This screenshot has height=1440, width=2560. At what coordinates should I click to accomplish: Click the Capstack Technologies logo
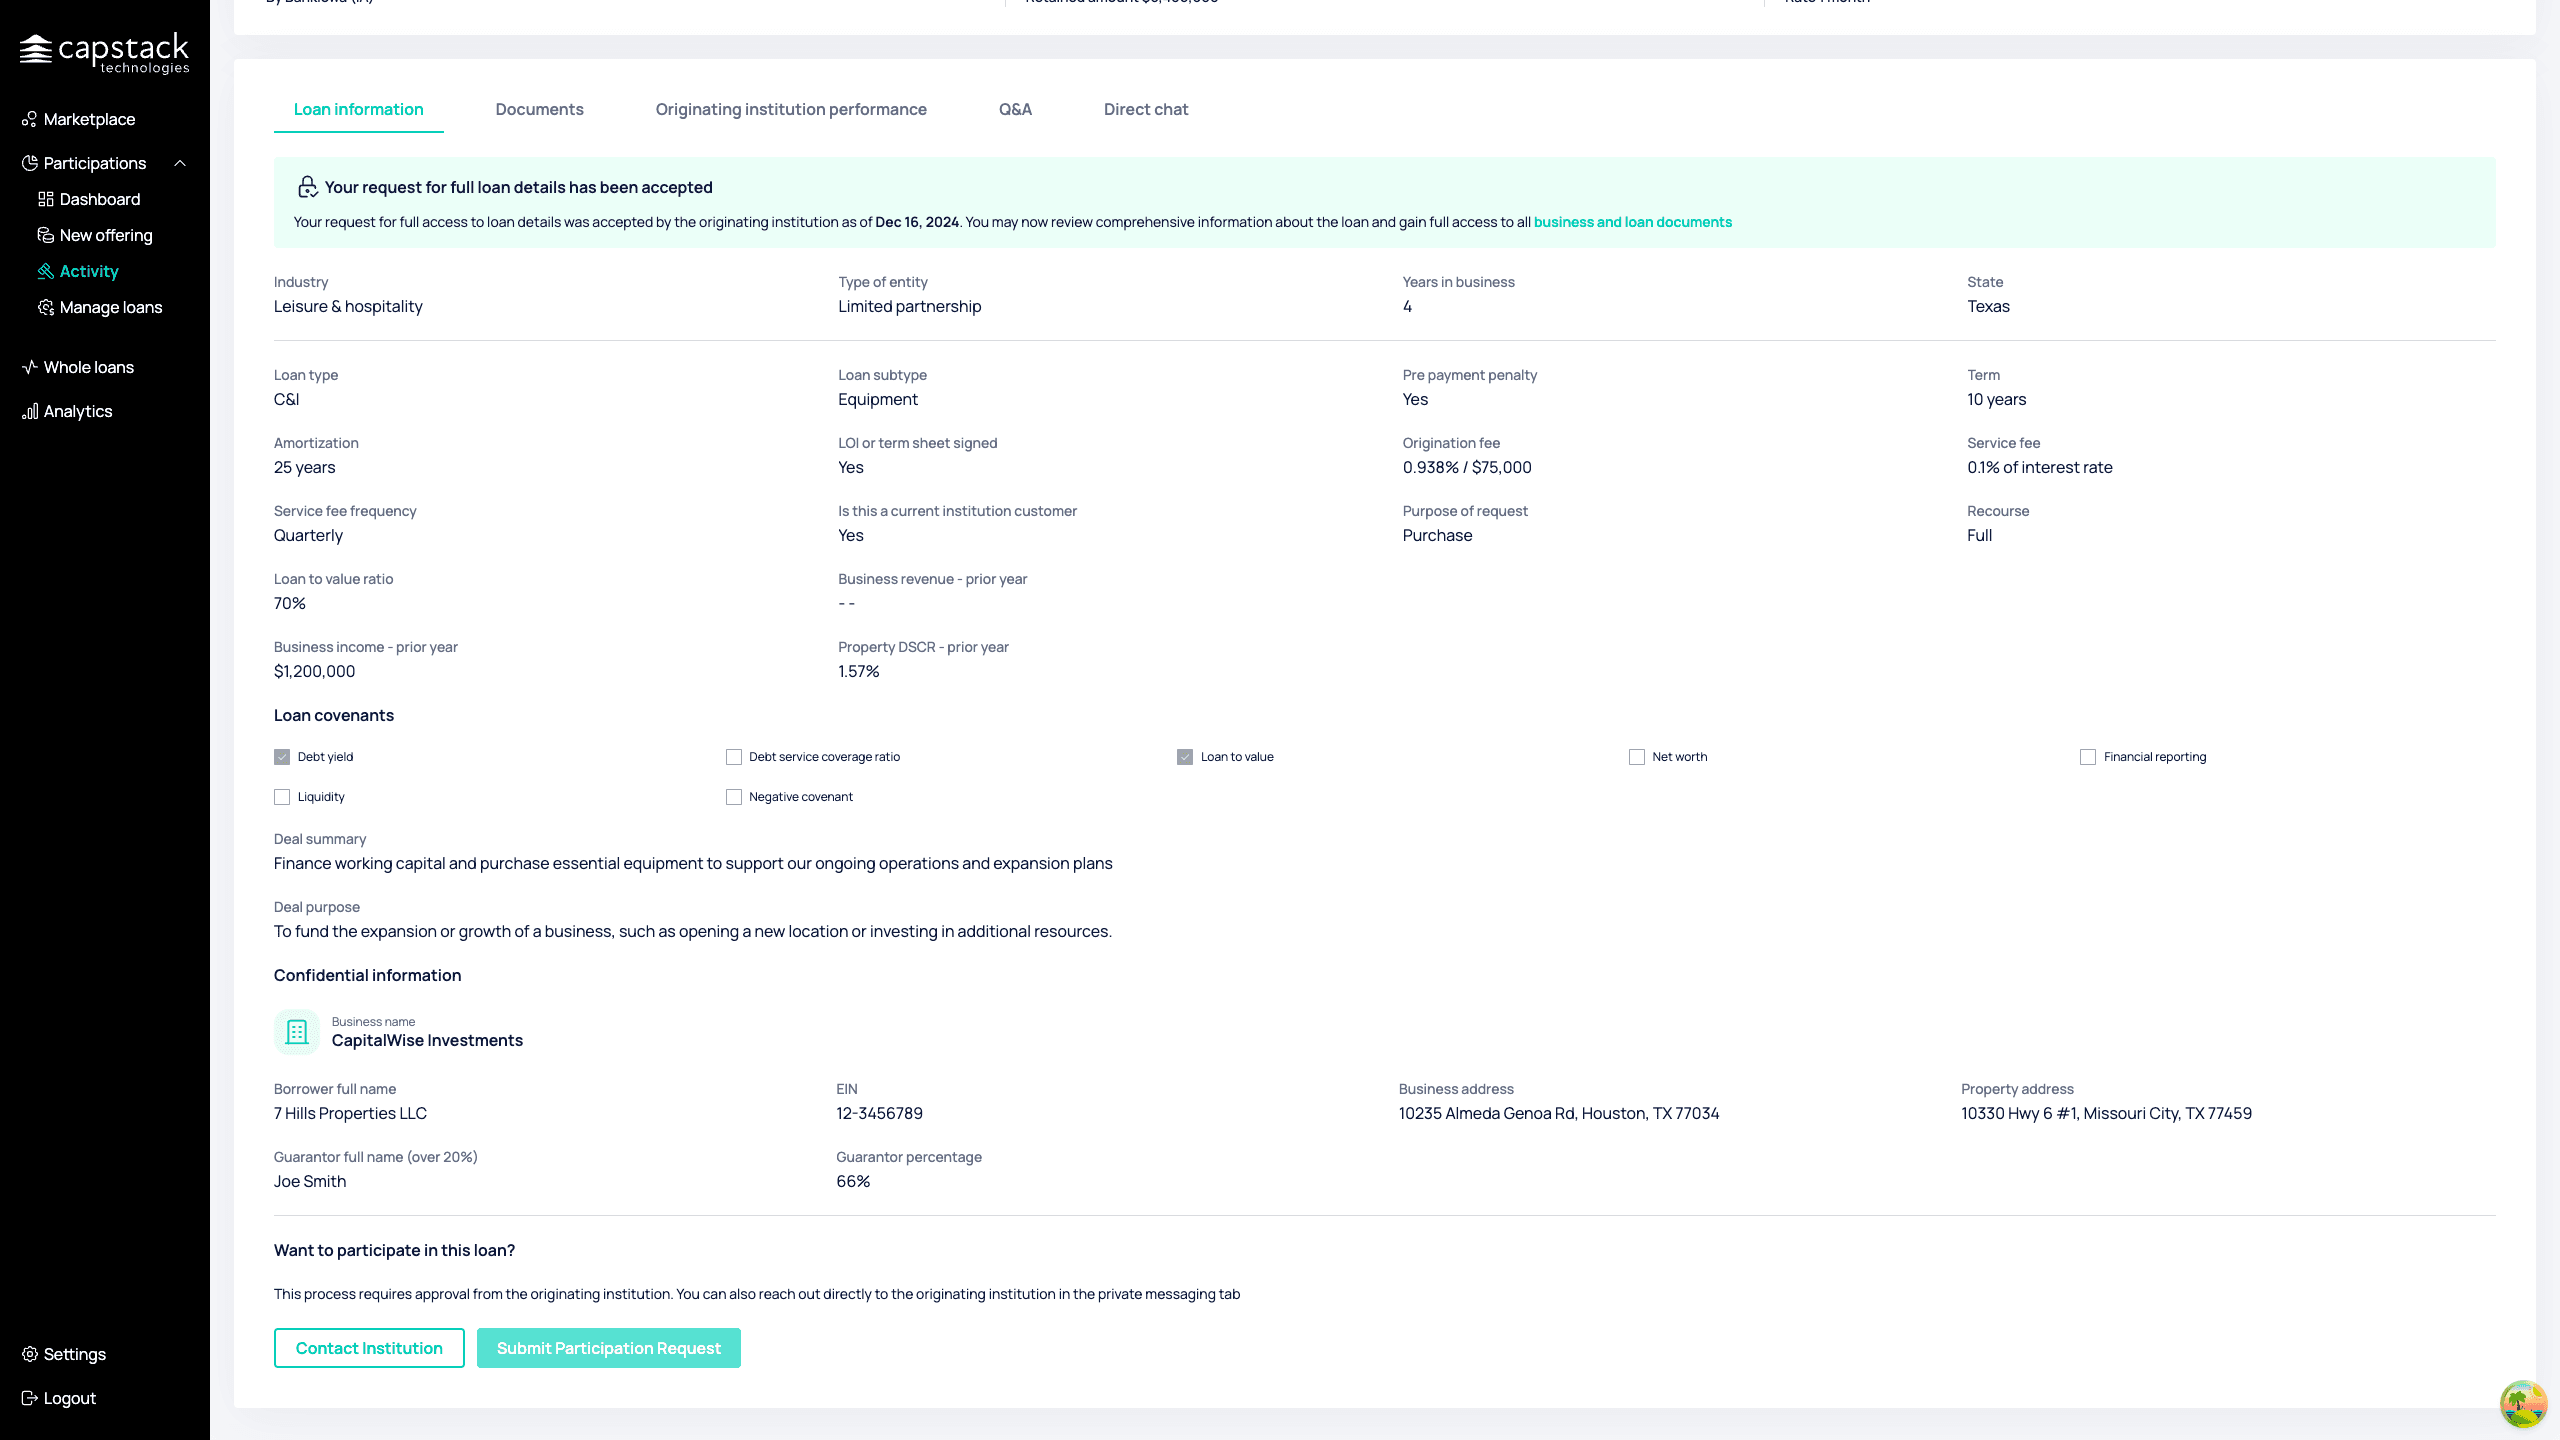[x=104, y=53]
